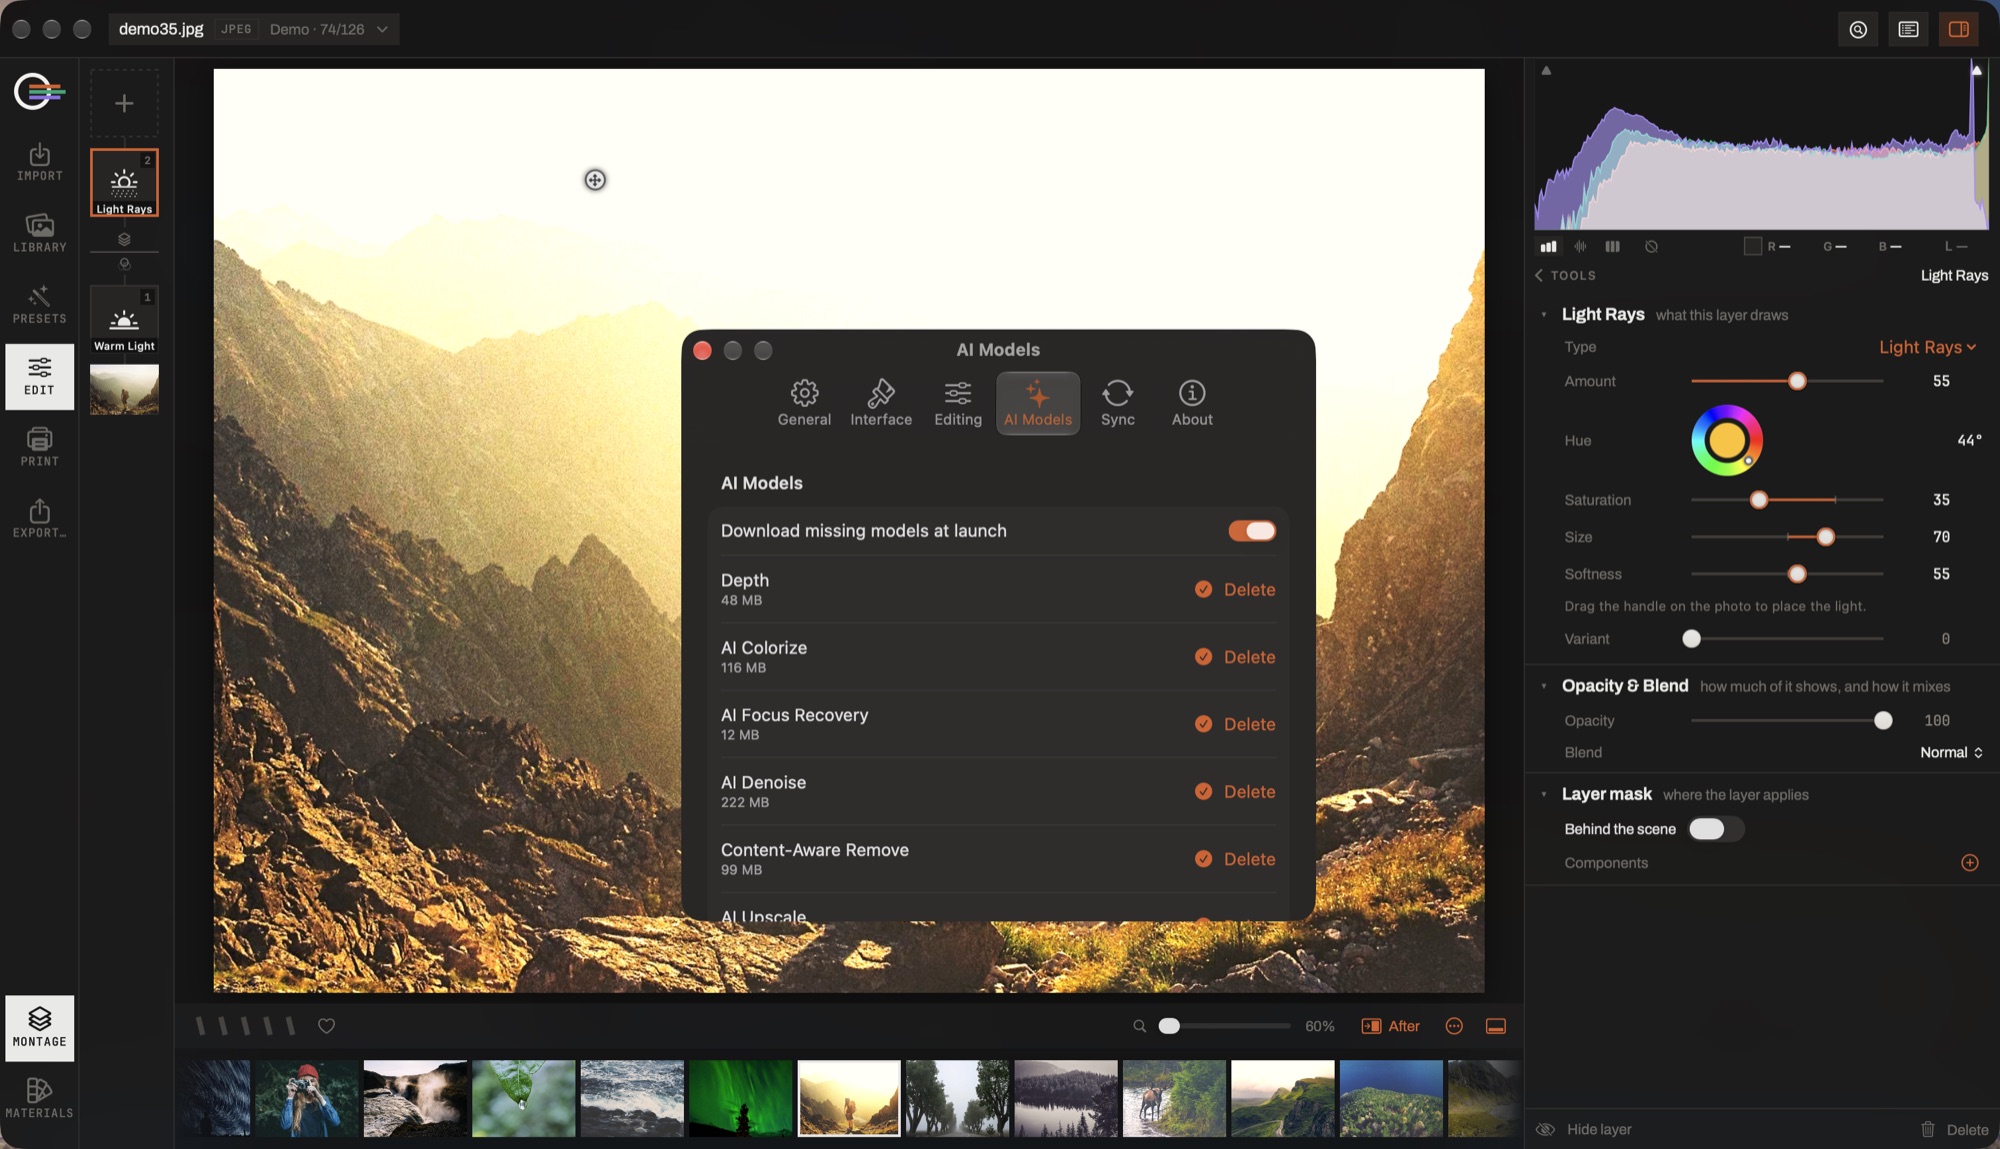Click the Hue color wheel

click(x=1727, y=440)
